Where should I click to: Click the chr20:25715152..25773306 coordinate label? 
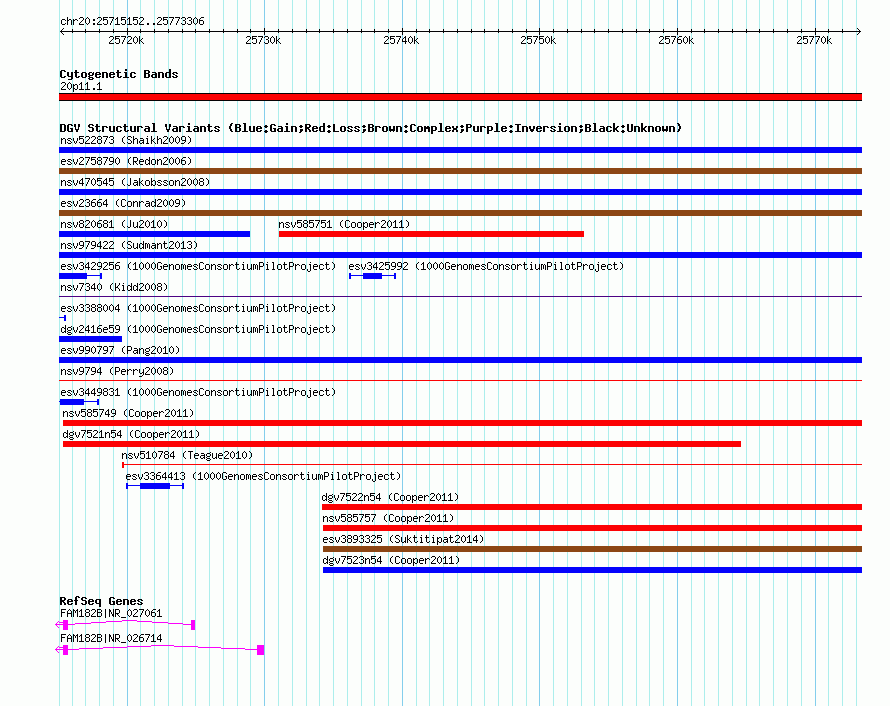click(x=132, y=22)
